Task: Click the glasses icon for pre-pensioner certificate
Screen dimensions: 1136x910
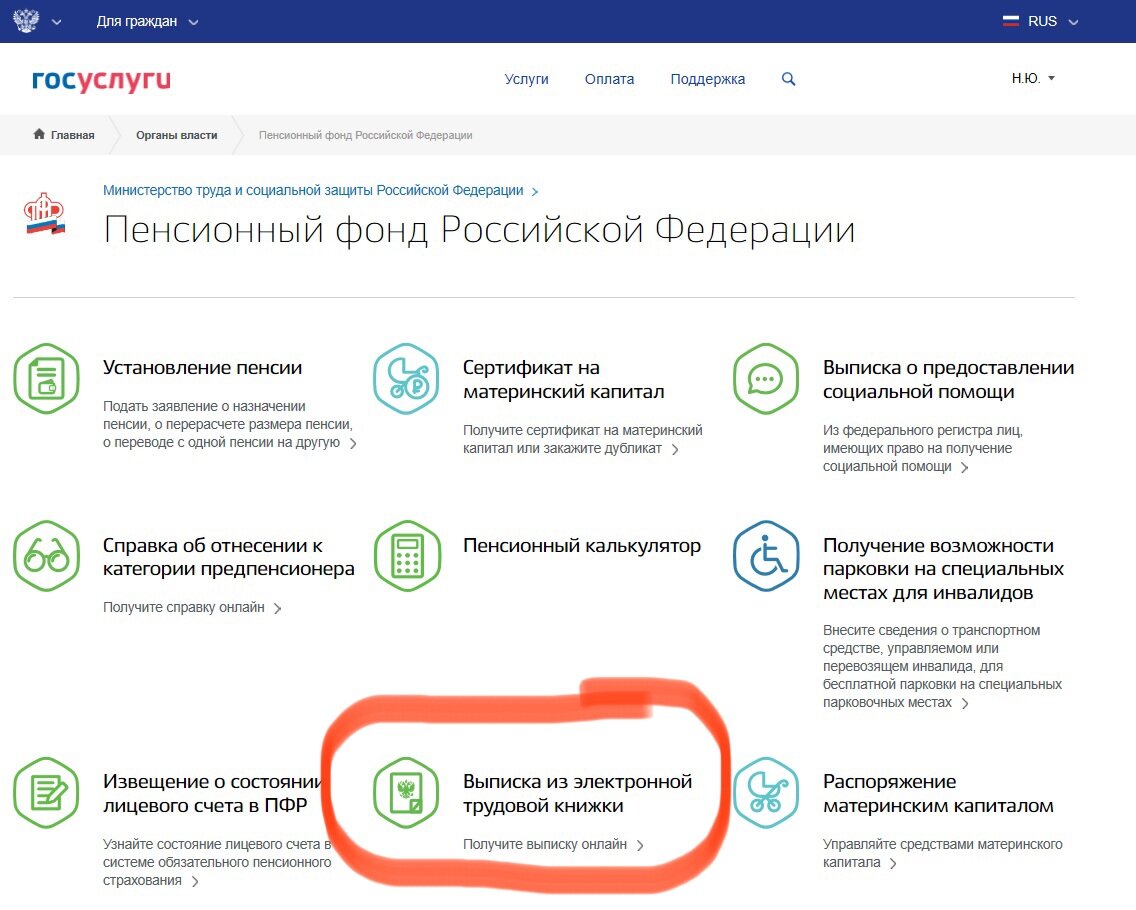Action: (46, 556)
